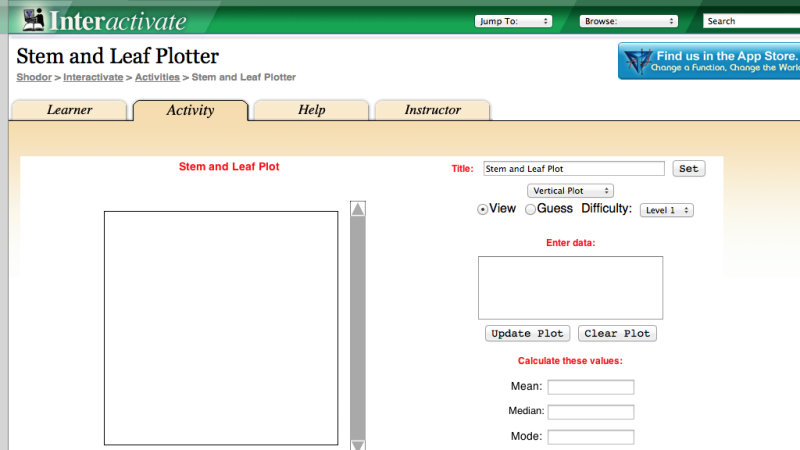Click the plot's vertical scrollbar track
The image size is (800, 450).
[x=358, y=327]
